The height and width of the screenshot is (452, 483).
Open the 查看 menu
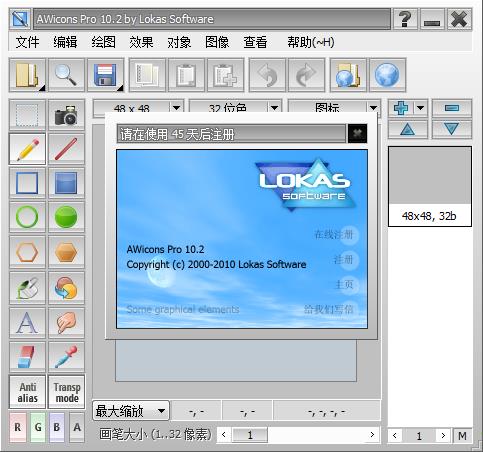tap(255, 42)
